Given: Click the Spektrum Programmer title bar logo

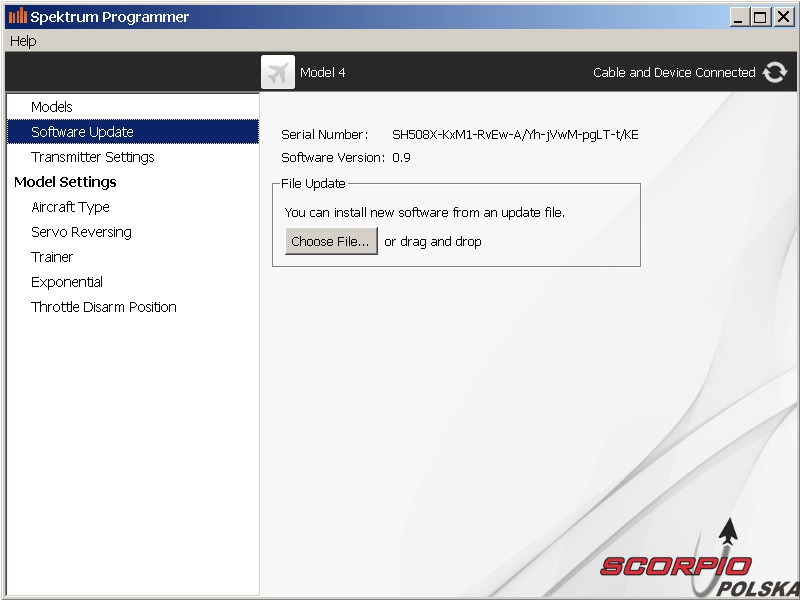Looking at the screenshot, I should [18, 16].
